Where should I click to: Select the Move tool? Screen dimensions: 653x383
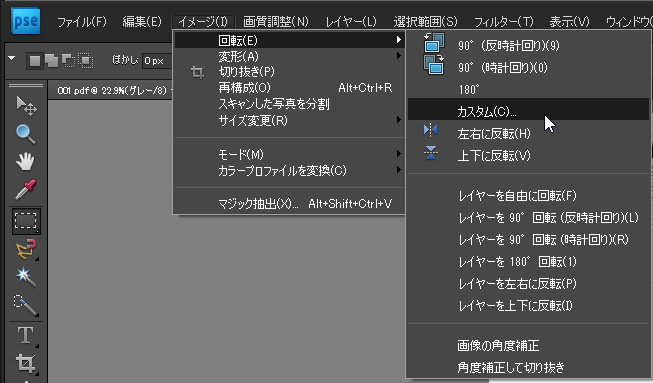click(26, 106)
